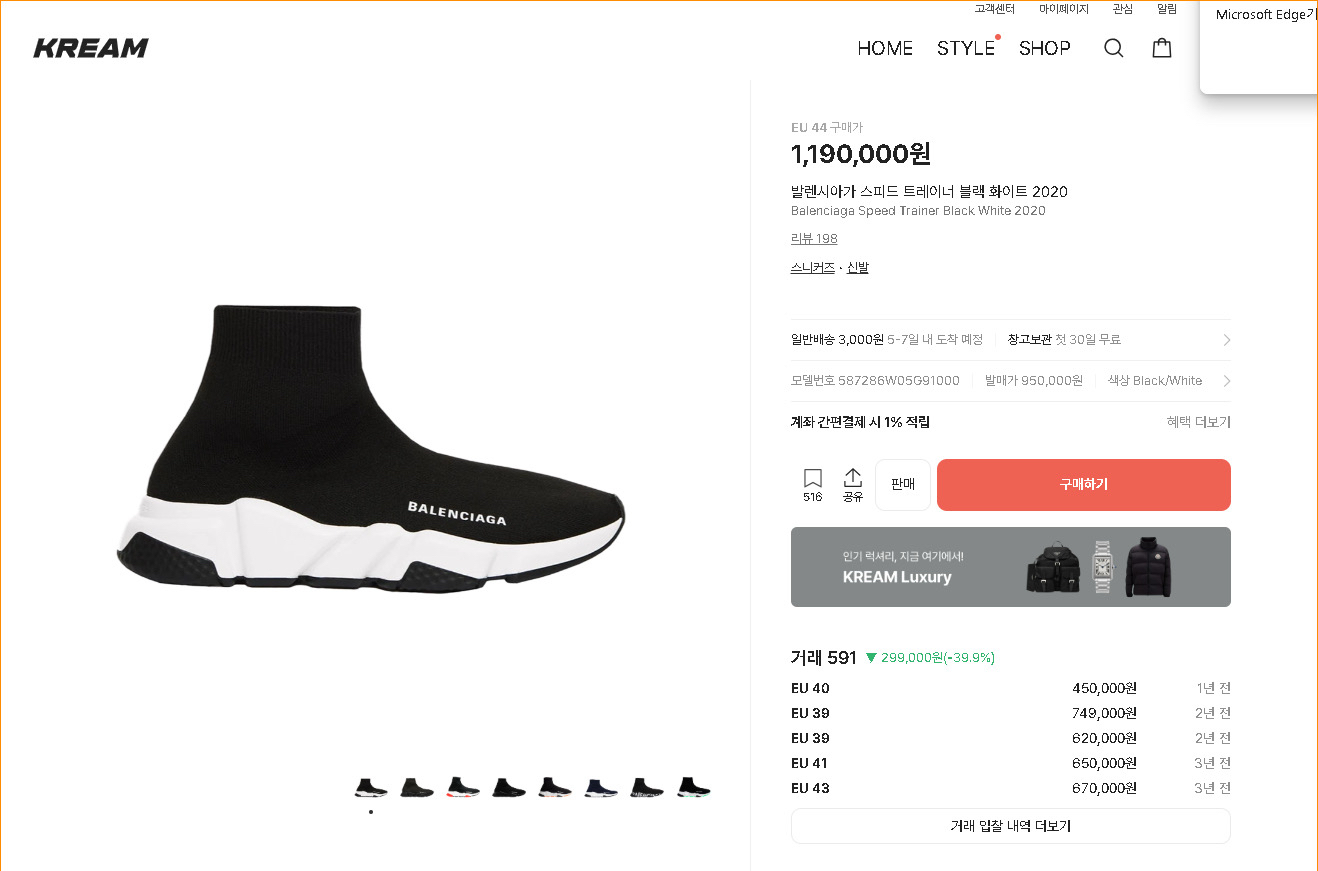Open the STYLE menu
This screenshot has width=1318, height=871.
pyautogui.click(x=965, y=48)
